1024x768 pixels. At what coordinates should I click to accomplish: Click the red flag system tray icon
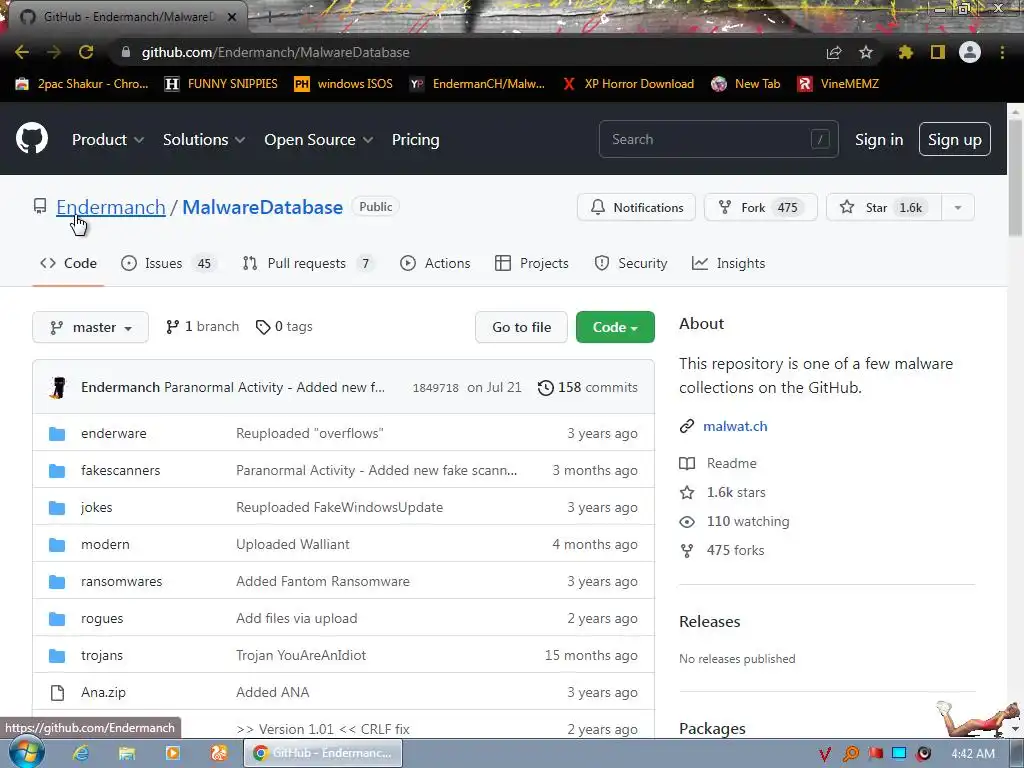click(x=875, y=754)
